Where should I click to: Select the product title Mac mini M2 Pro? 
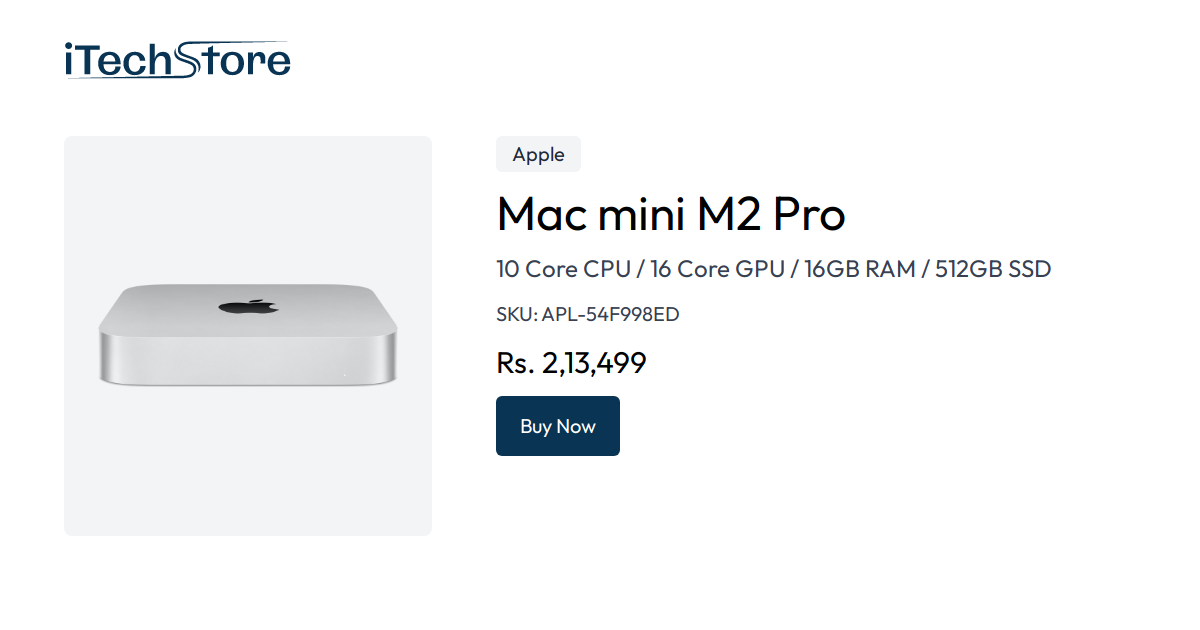click(670, 214)
